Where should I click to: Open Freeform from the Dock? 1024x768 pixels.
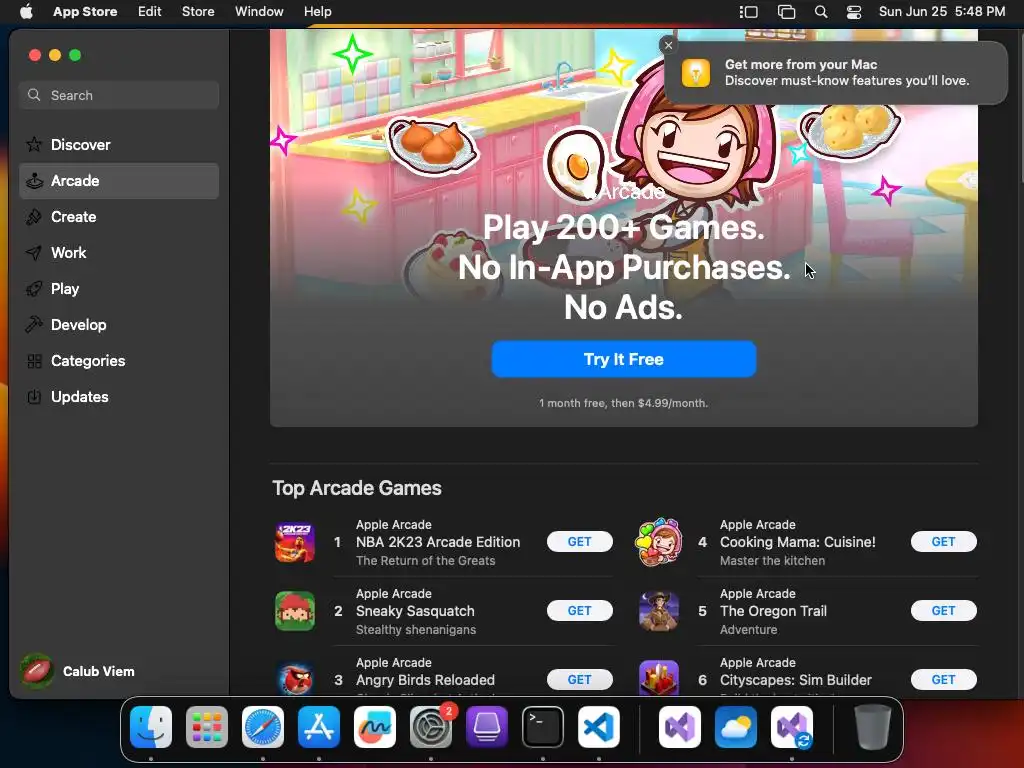tap(375, 727)
